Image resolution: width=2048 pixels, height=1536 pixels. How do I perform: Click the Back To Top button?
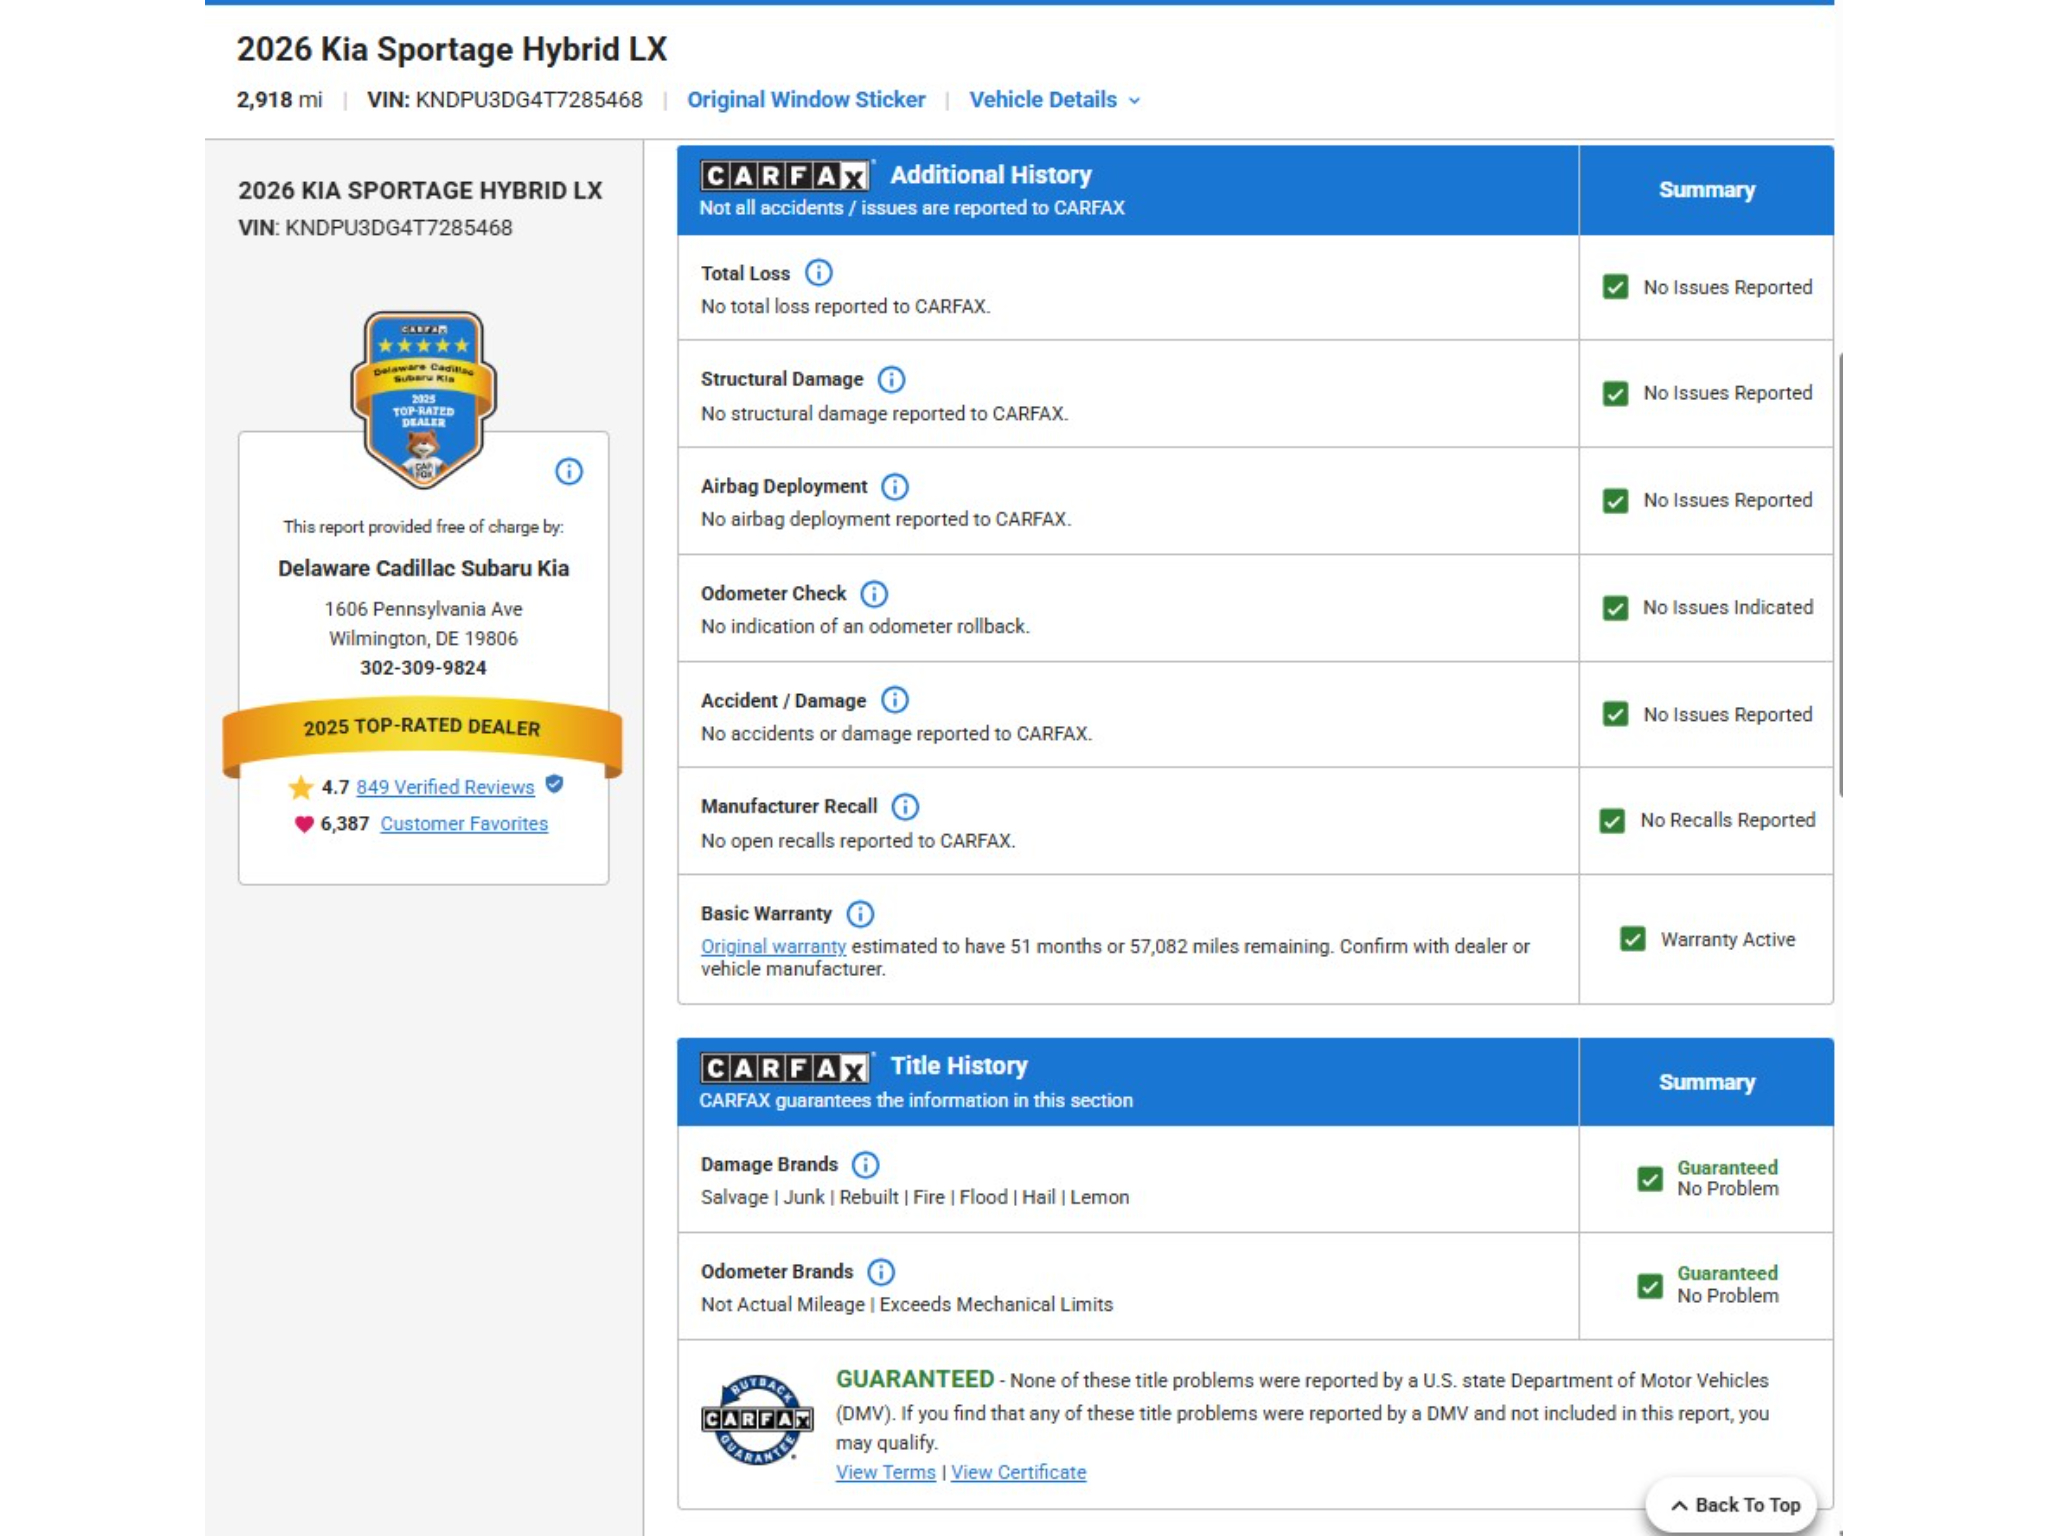tap(1736, 1505)
